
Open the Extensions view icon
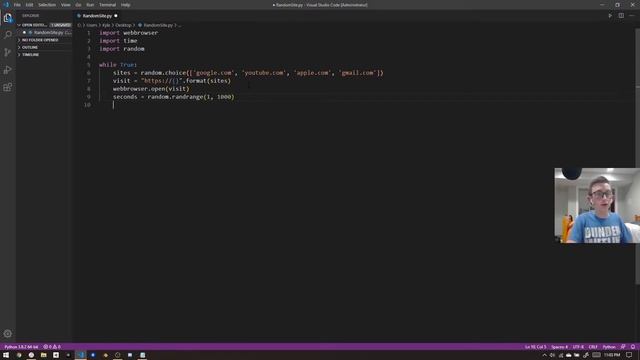pos(8,87)
